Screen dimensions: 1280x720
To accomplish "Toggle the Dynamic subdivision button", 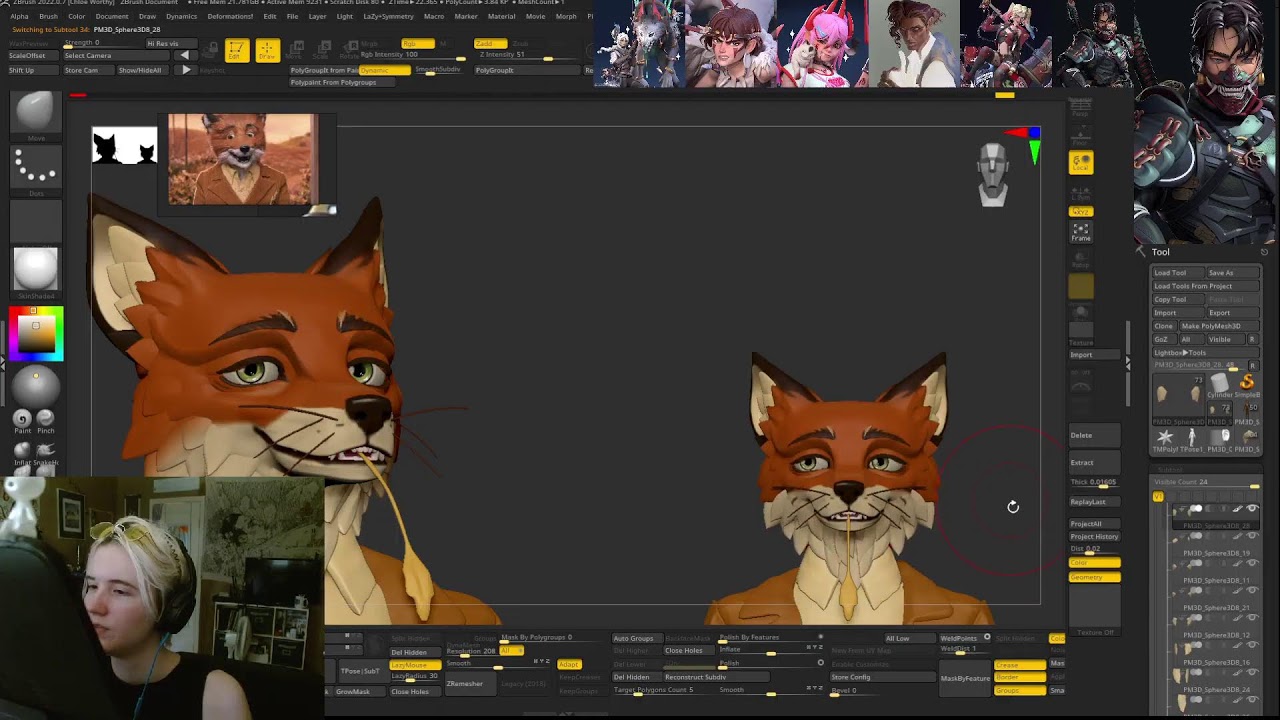I will click(384, 70).
